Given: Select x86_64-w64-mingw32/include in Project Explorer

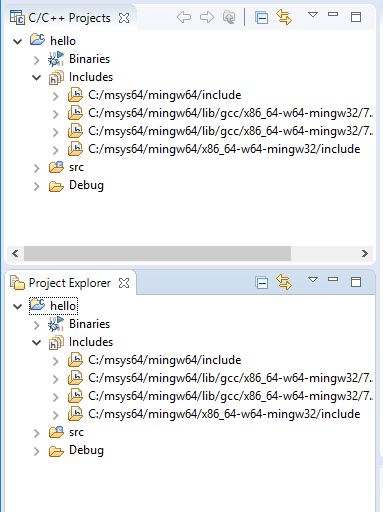Looking at the screenshot, I should 224,414.
